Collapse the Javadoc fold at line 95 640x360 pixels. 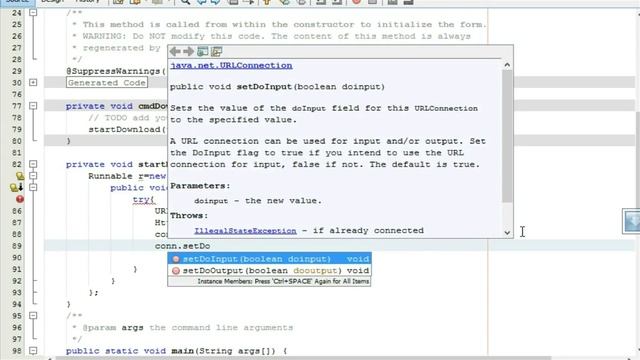click(33, 316)
